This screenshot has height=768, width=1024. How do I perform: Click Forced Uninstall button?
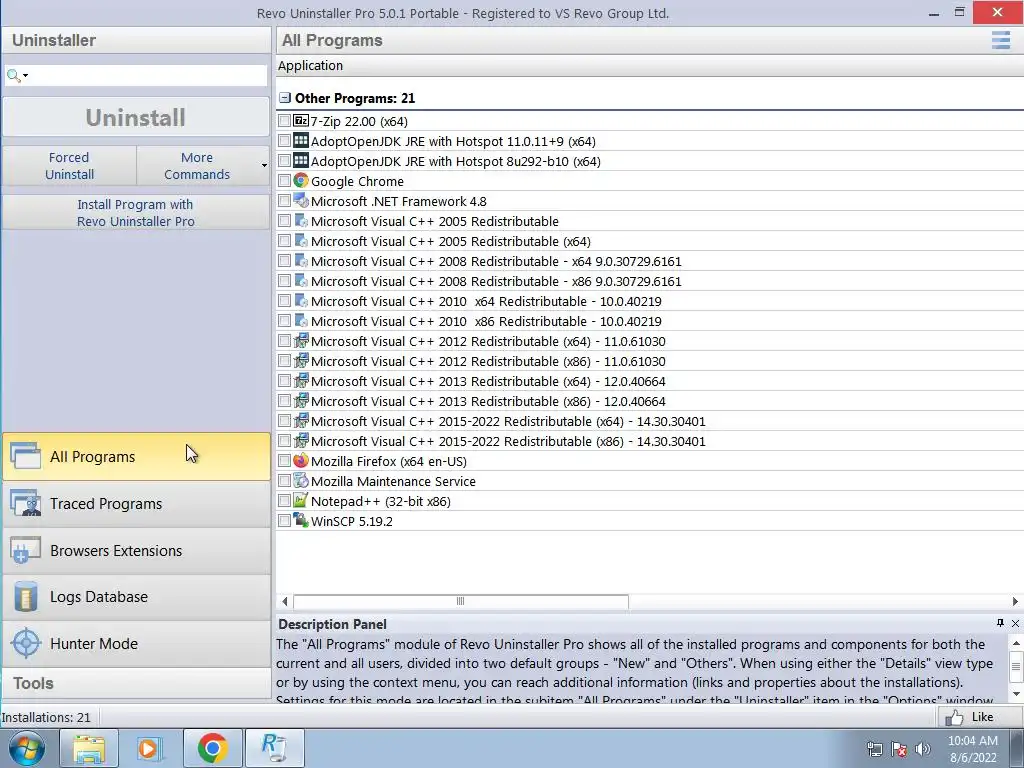[69, 166]
